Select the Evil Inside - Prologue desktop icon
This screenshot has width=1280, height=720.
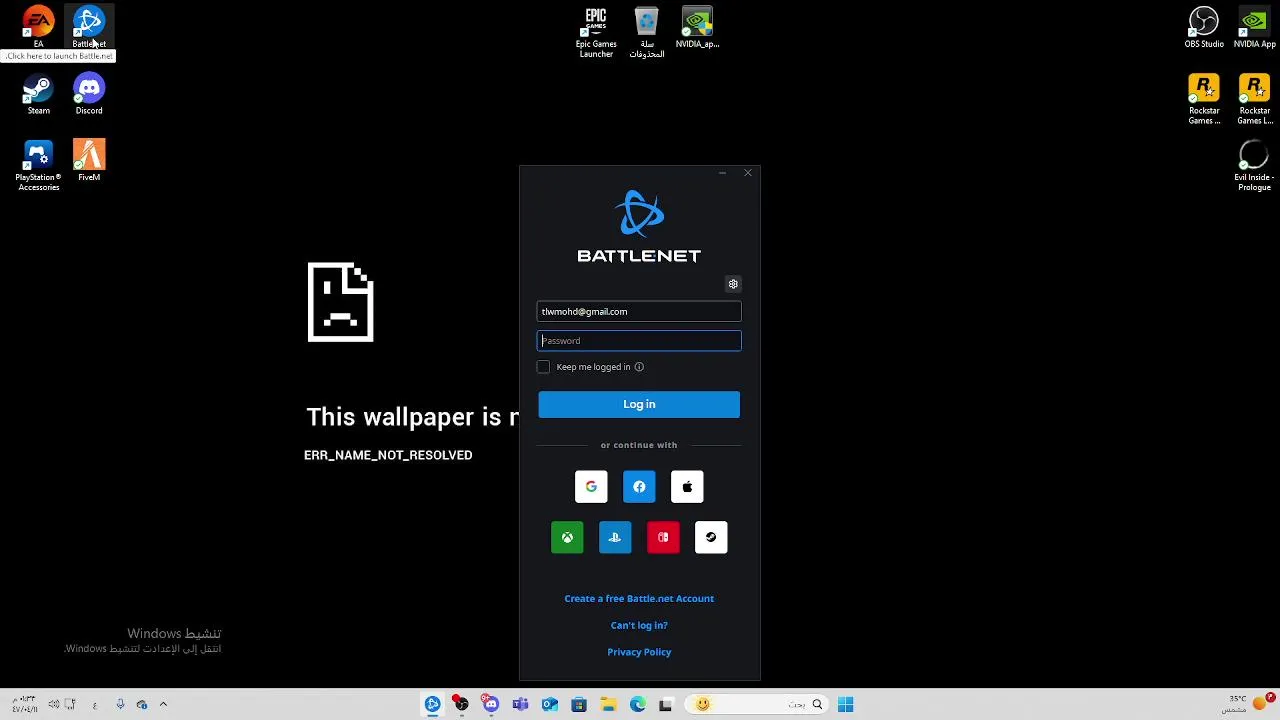pyautogui.click(x=1254, y=165)
